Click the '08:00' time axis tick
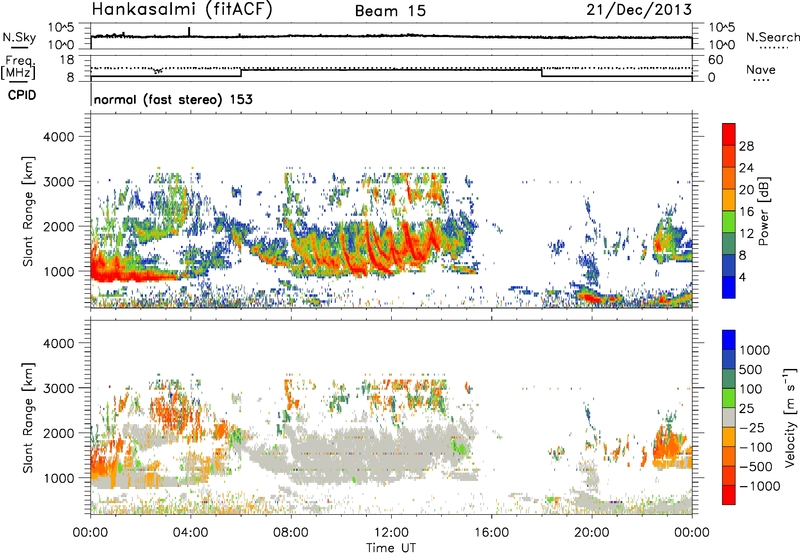This screenshot has width=800, height=554. click(x=291, y=533)
